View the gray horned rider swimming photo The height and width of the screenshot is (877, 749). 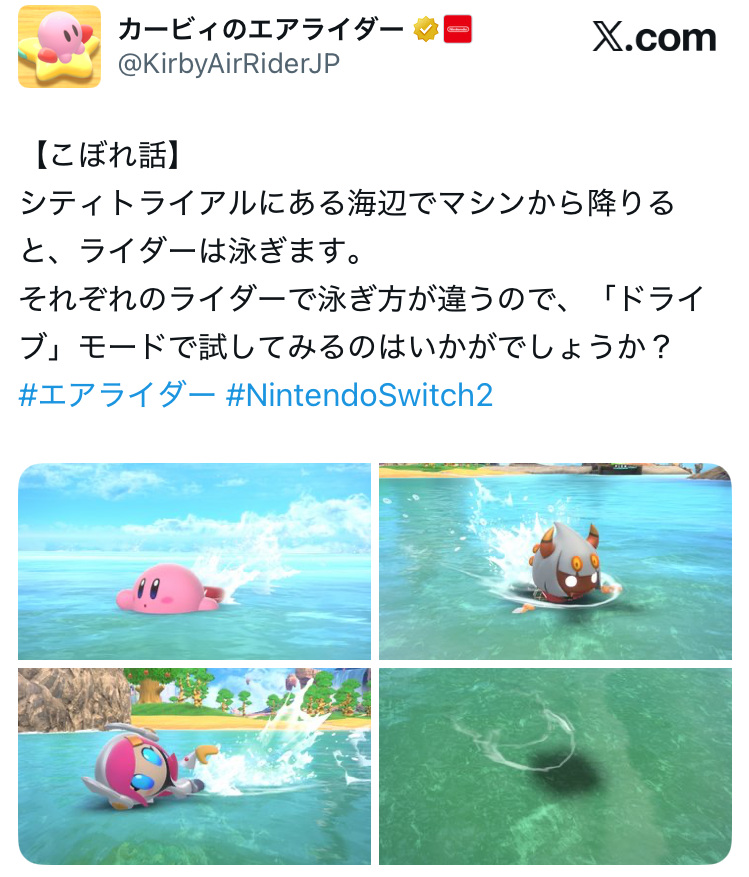pyautogui.click(x=555, y=561)
